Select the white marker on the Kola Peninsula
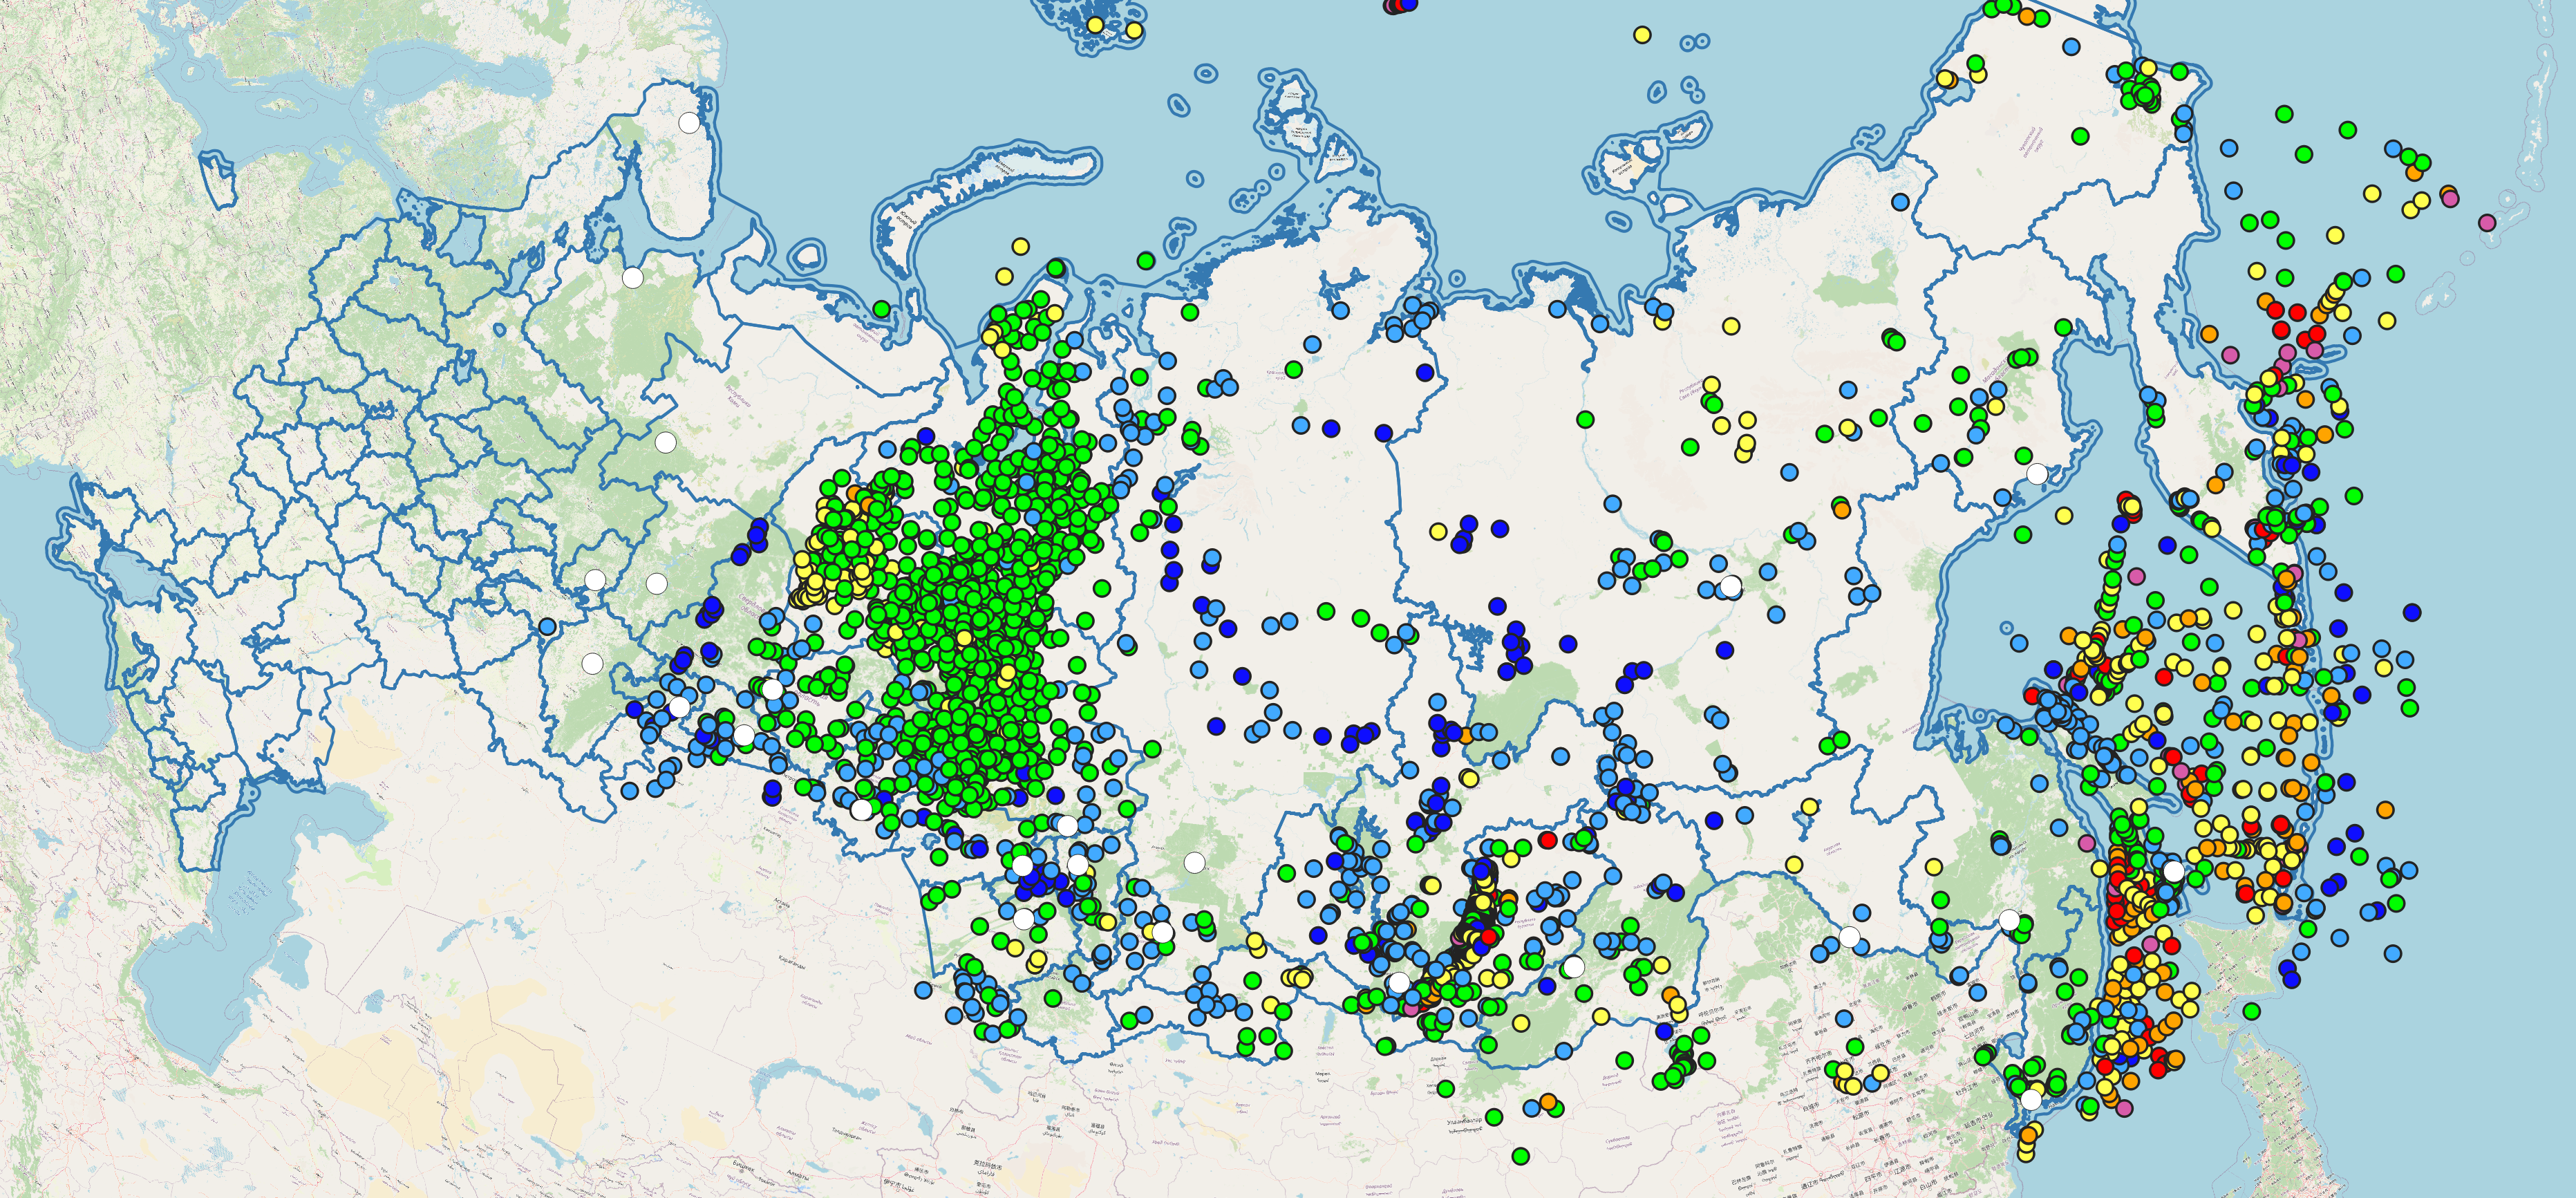2576x1198 pixels. [x=689, y=123]
